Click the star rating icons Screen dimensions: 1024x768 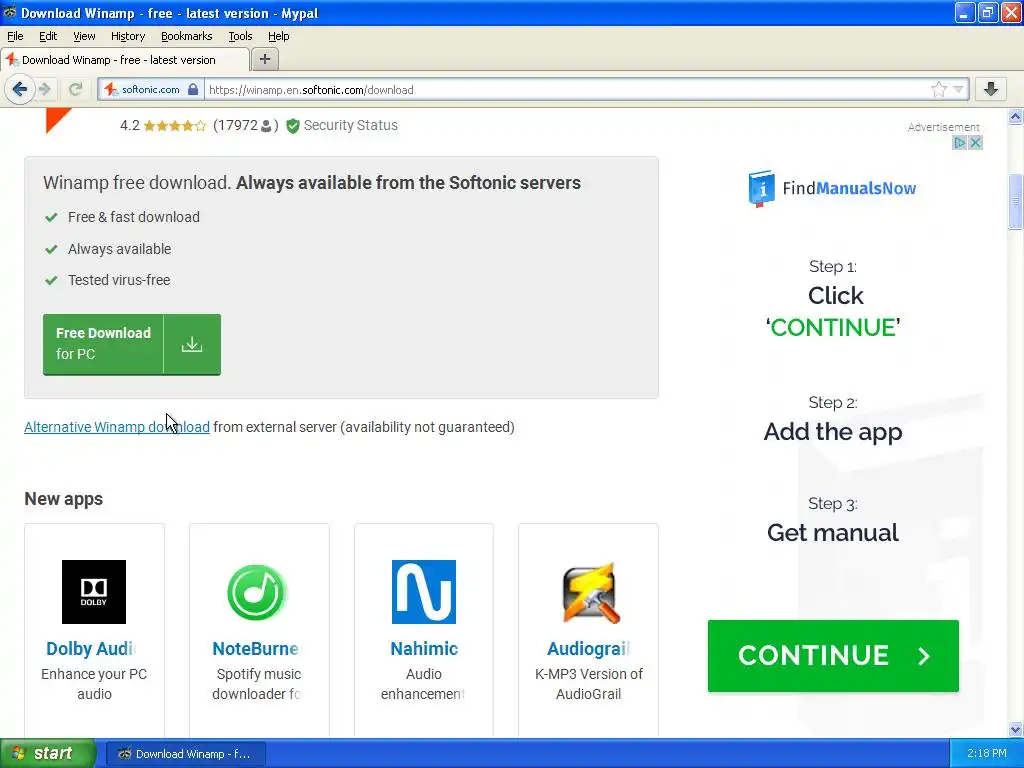pyautogui.click(x=174, y=125)
